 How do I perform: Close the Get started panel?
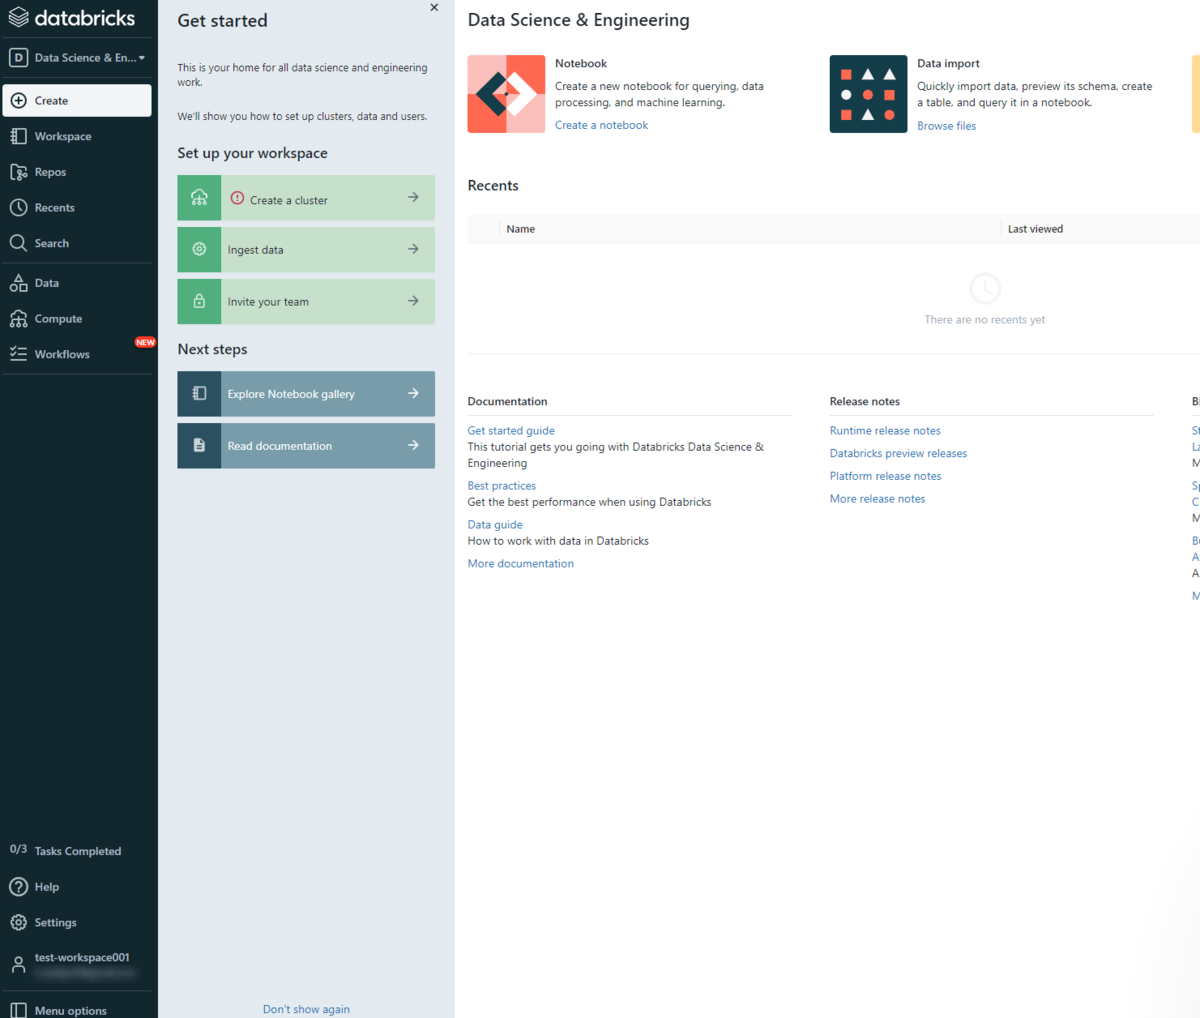pyautogui.click(x=434, y=8)
